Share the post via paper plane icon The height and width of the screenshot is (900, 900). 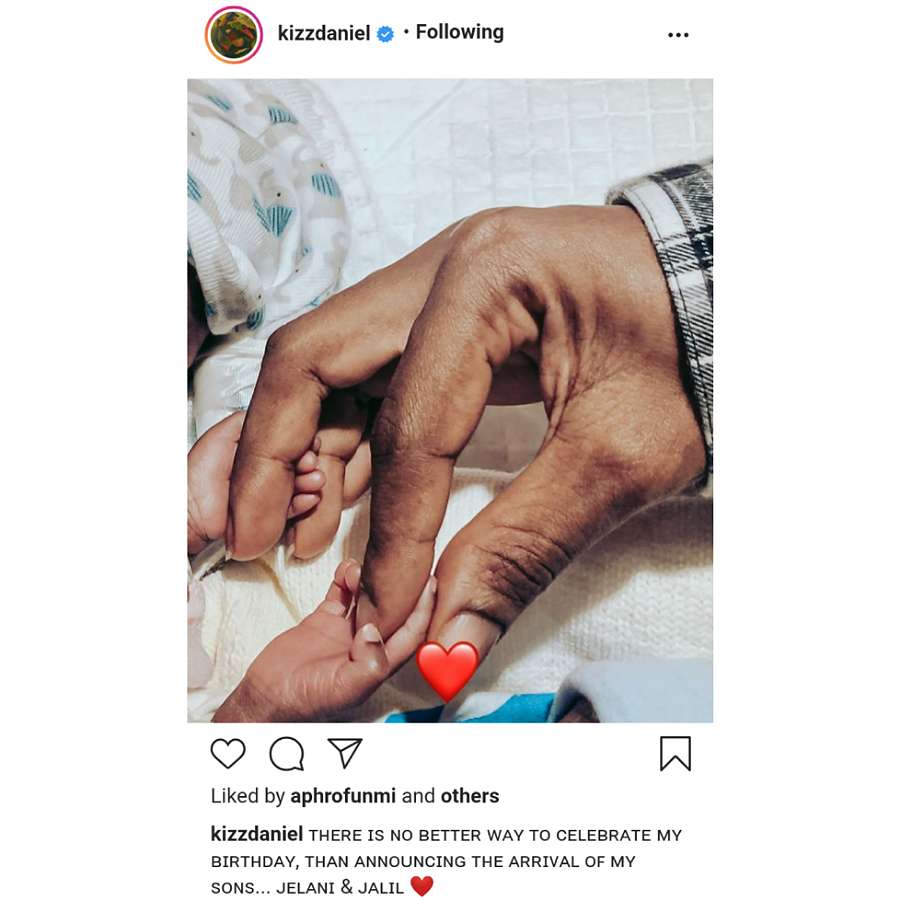[345, 753]
